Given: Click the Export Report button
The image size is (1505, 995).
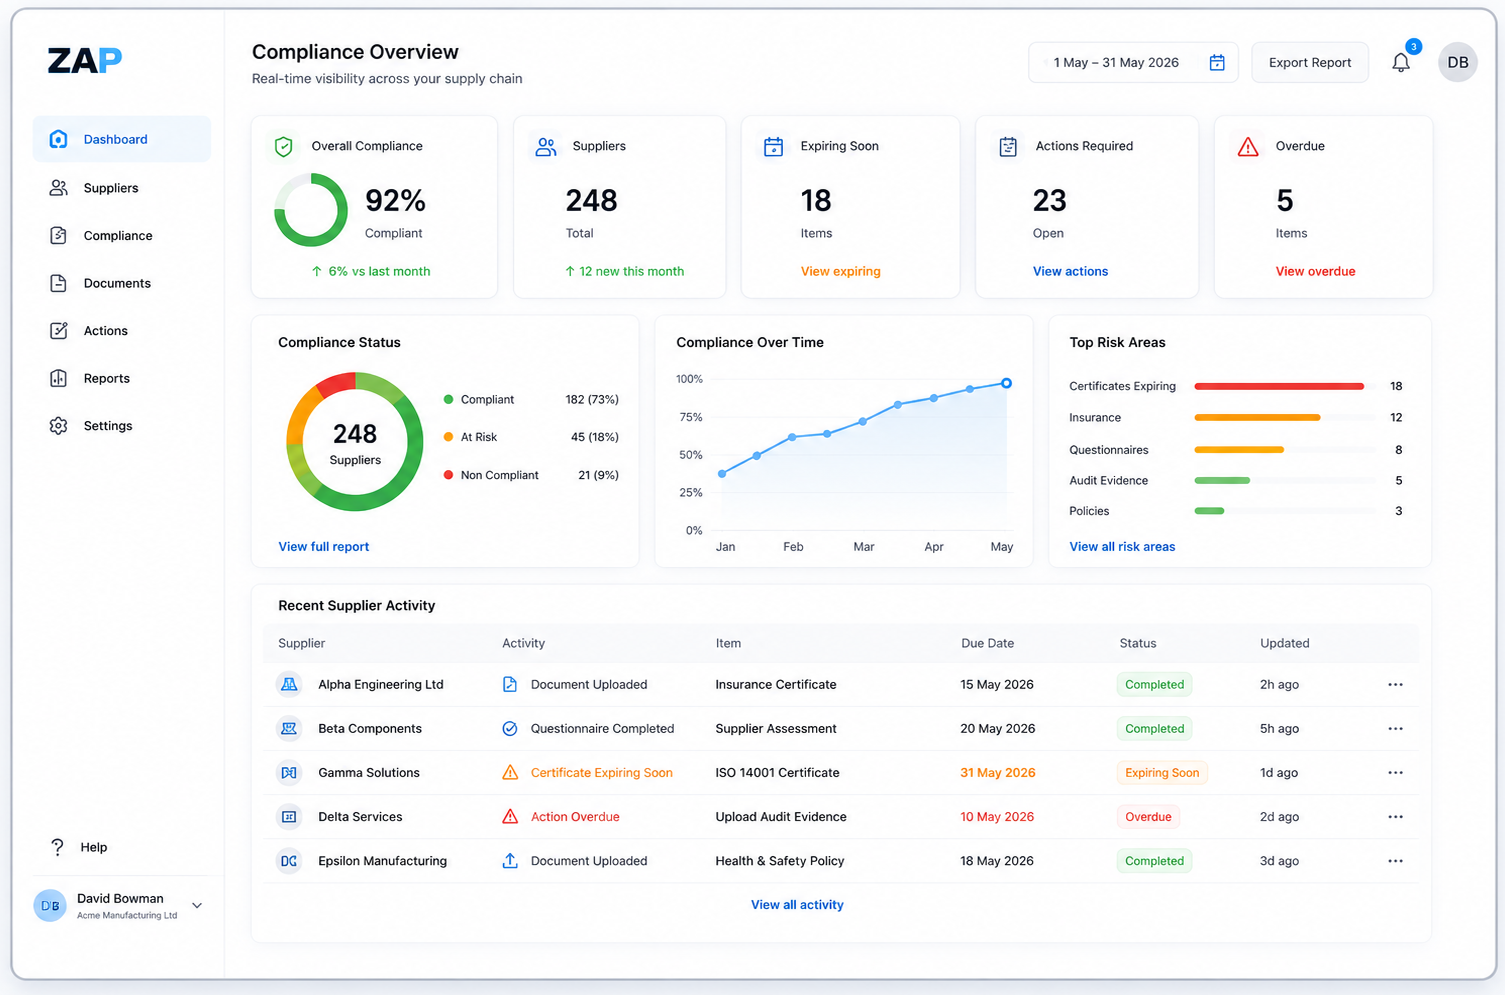Looking at the screenshot, I should pyautogui.click(x=1310, y=62).
